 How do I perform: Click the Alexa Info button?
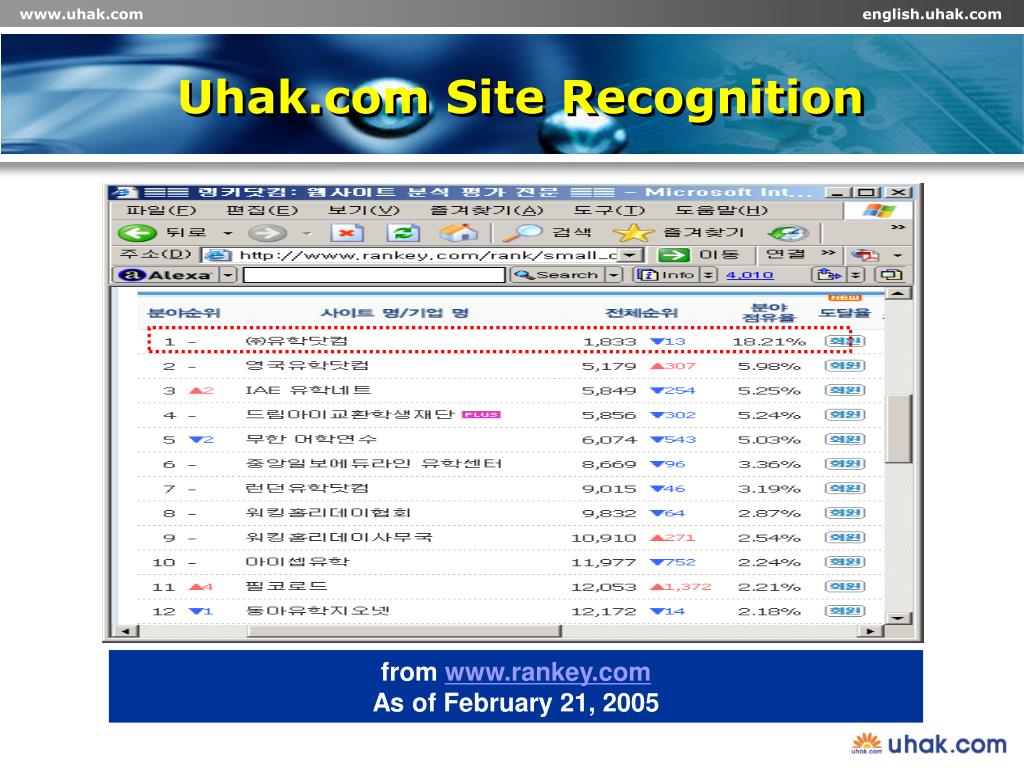pyautogui.click(x=667, y=275)
